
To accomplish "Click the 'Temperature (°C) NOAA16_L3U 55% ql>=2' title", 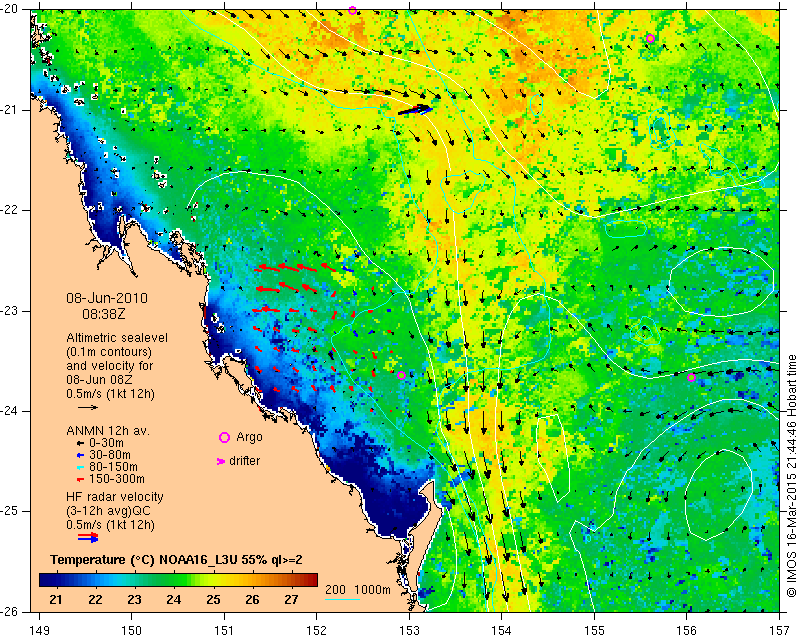I will click(x=176, y=560).
